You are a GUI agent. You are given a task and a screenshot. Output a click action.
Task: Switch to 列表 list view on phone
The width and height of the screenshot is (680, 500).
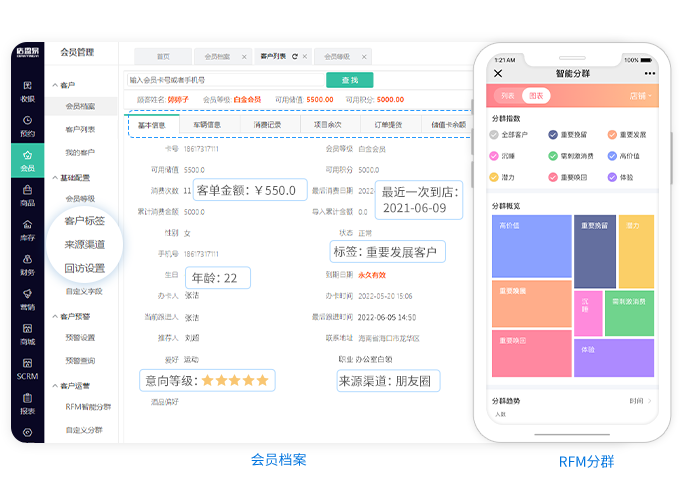point(507,96)
